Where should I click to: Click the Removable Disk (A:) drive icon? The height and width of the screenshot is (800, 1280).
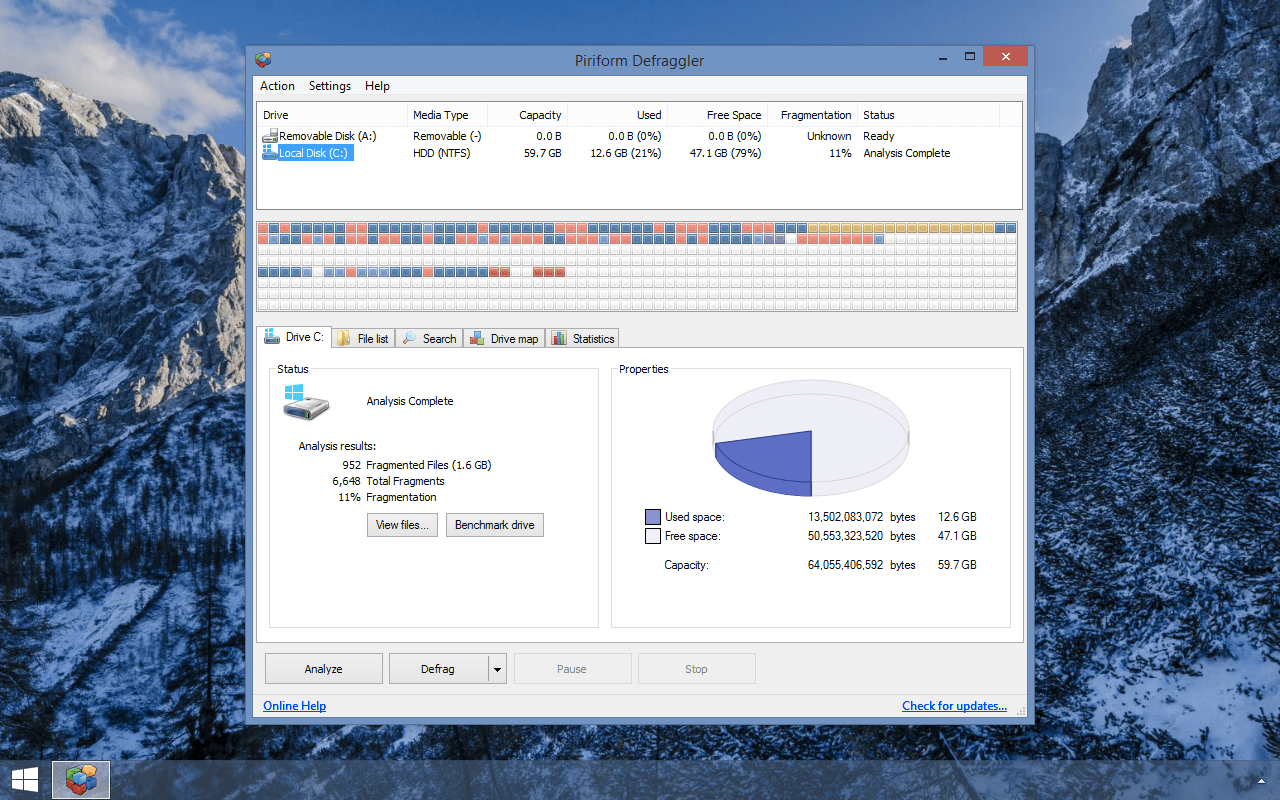click(x=270, y=136)
